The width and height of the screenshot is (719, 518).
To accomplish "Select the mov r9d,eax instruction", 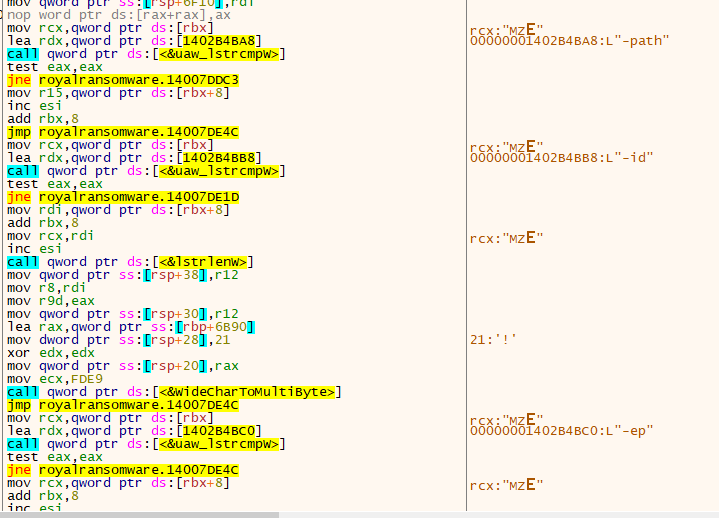I will tap(51, 301).
